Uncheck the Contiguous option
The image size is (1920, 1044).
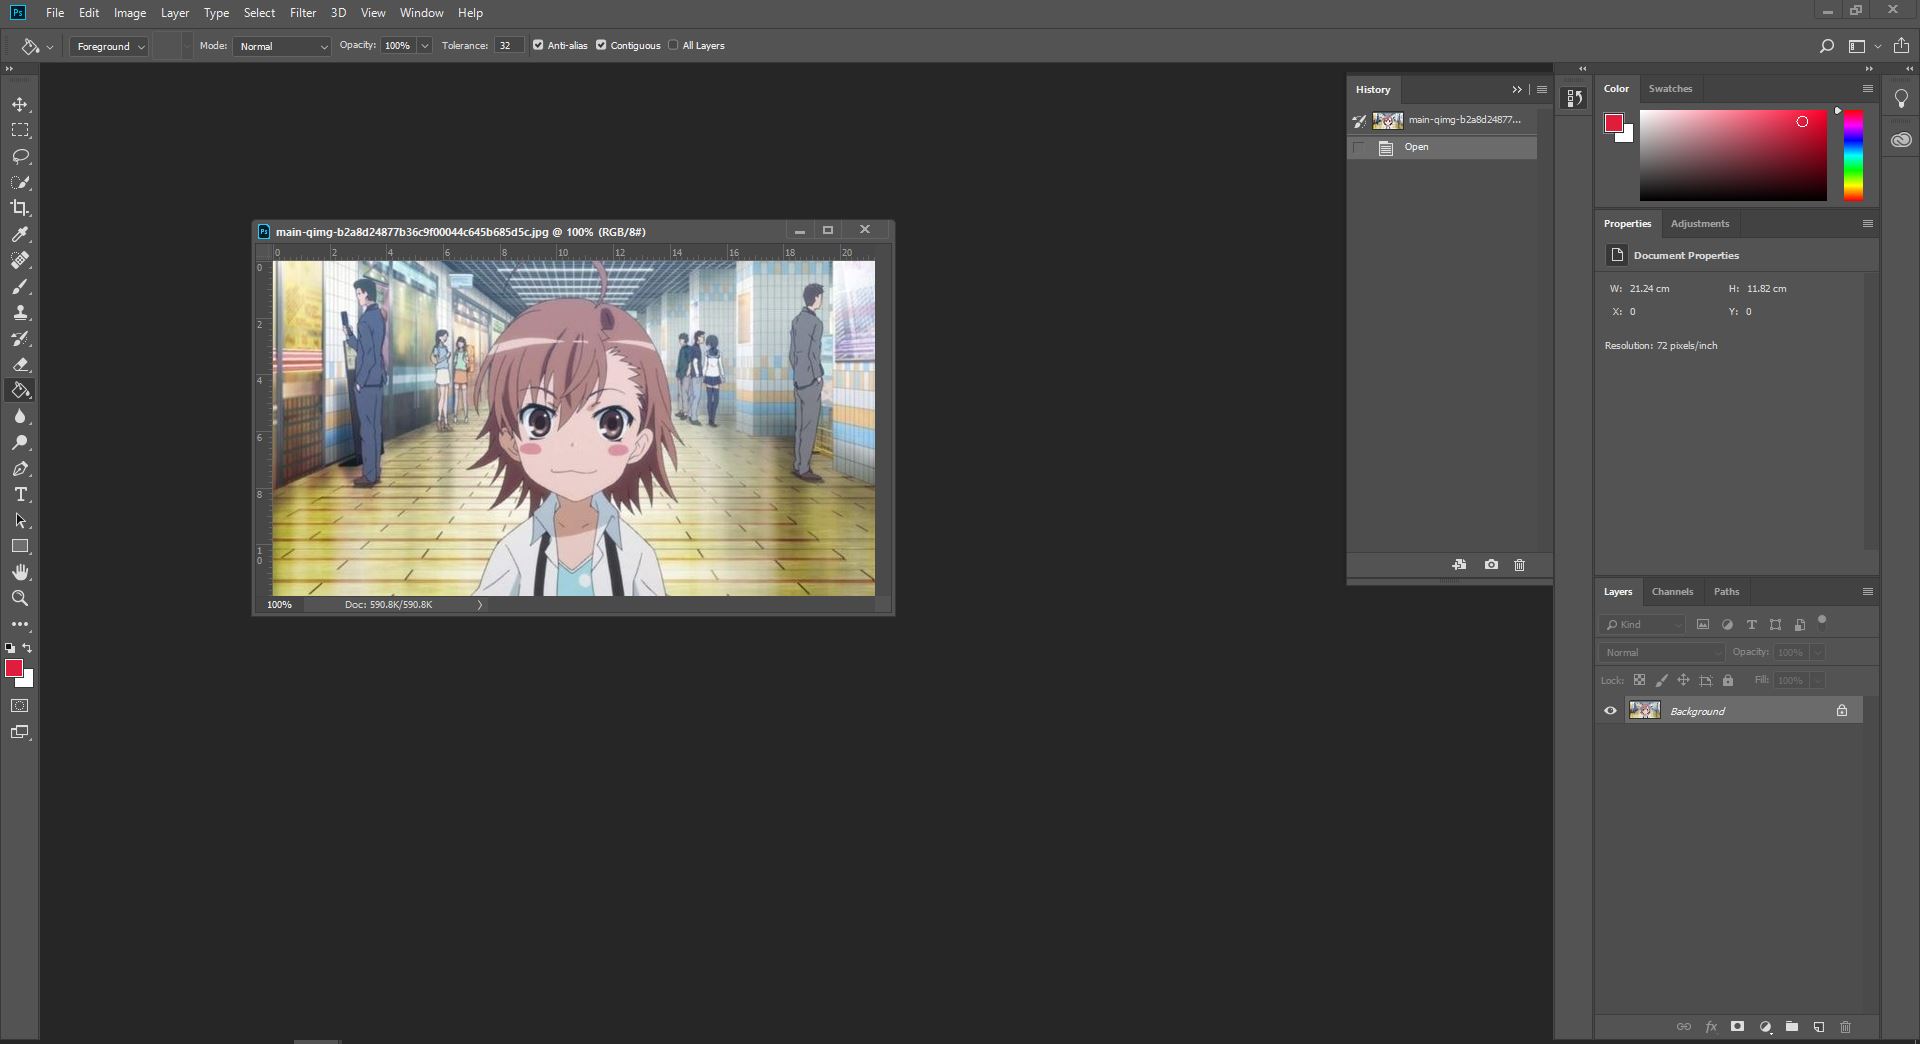coord(601,45)
